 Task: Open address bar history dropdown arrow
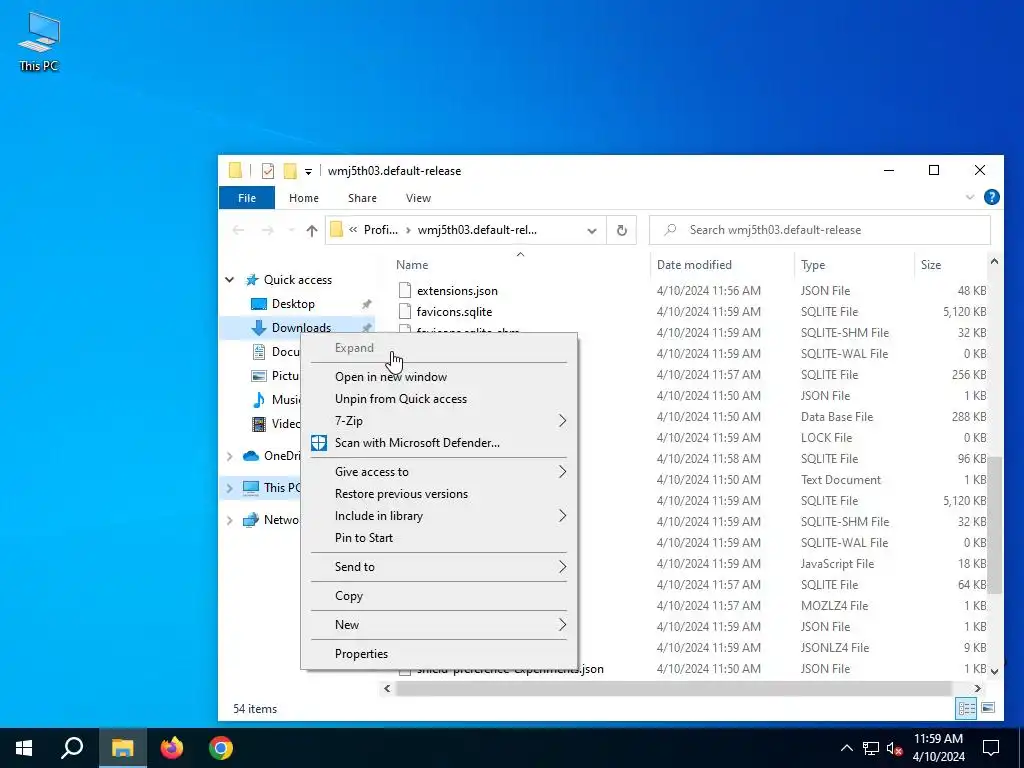point(592,231)
